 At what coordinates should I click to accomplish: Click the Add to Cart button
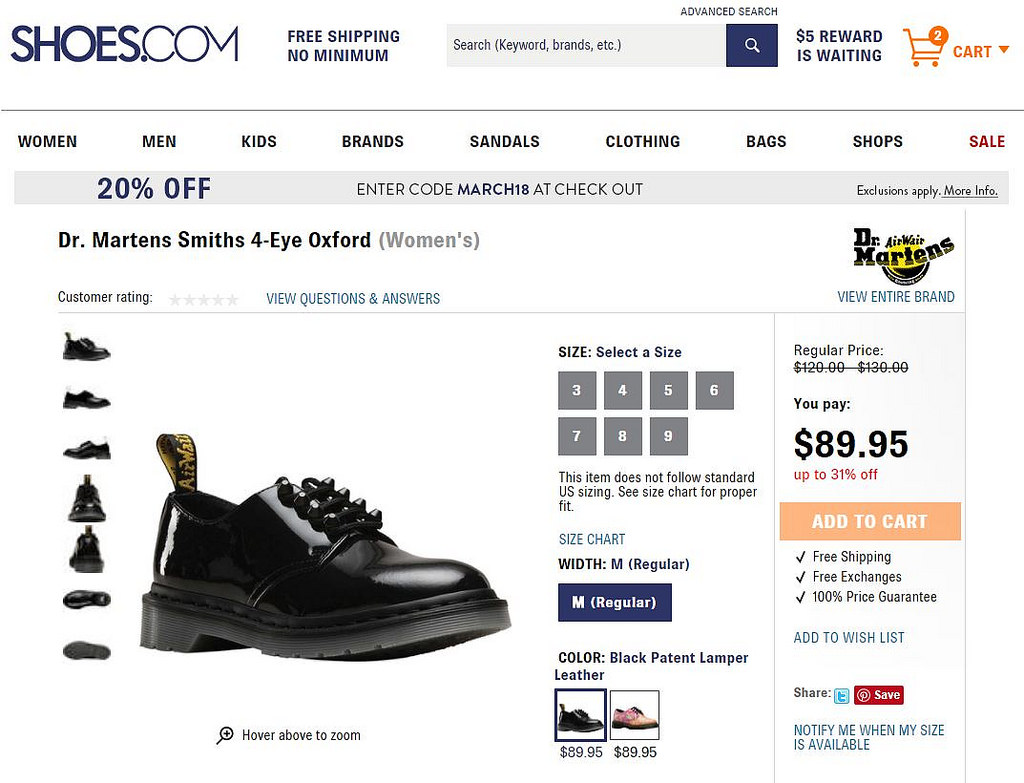click(869, 521)
